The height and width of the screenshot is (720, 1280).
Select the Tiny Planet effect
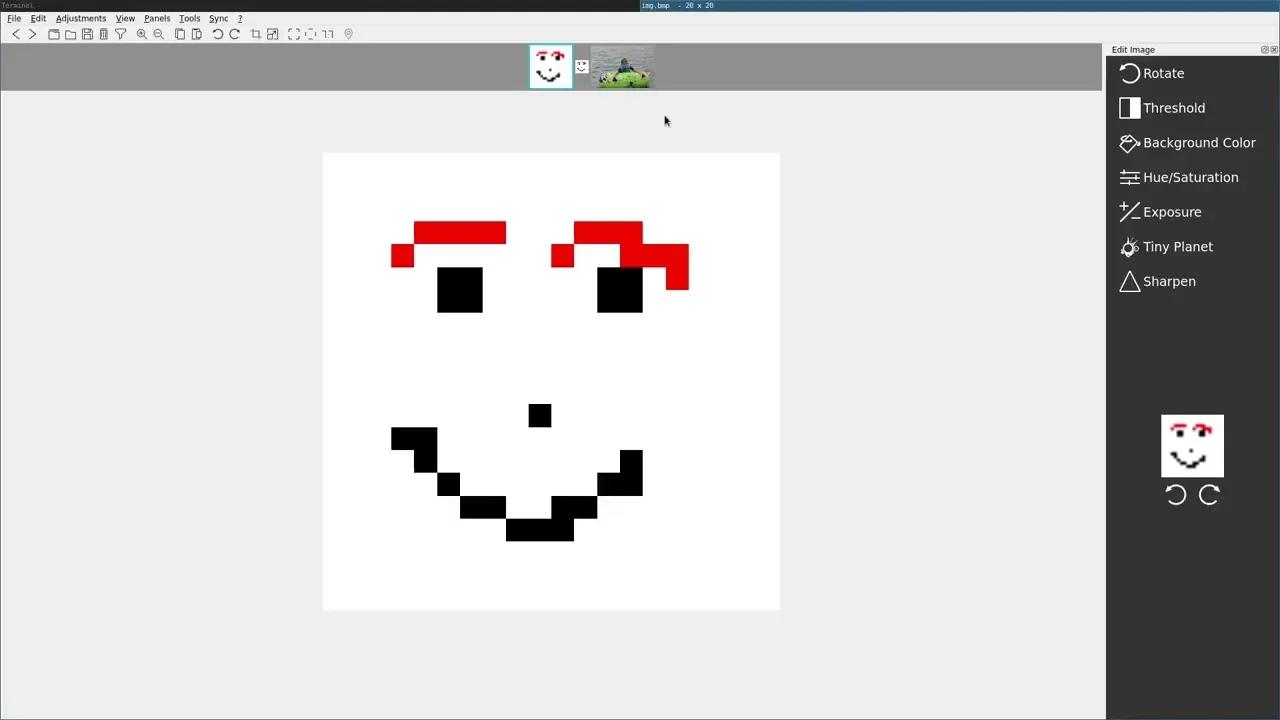[1177, 247]
